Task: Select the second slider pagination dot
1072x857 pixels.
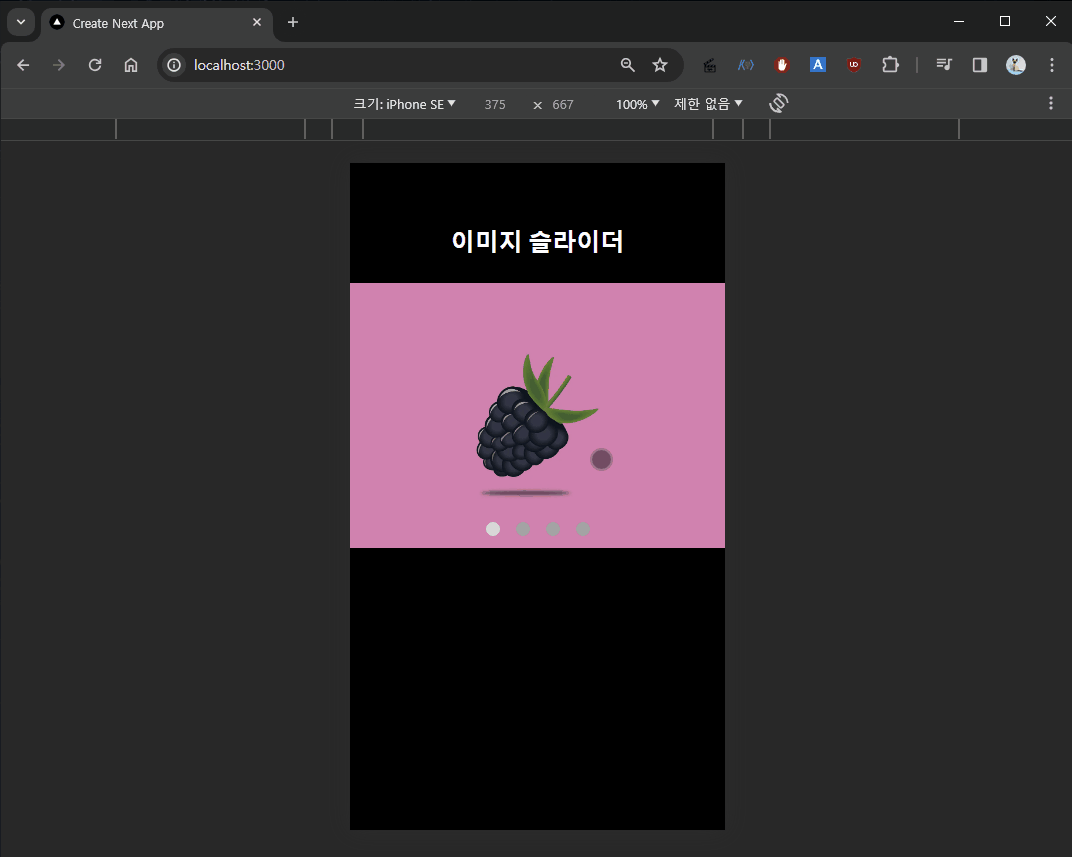Action: (523, 529)
